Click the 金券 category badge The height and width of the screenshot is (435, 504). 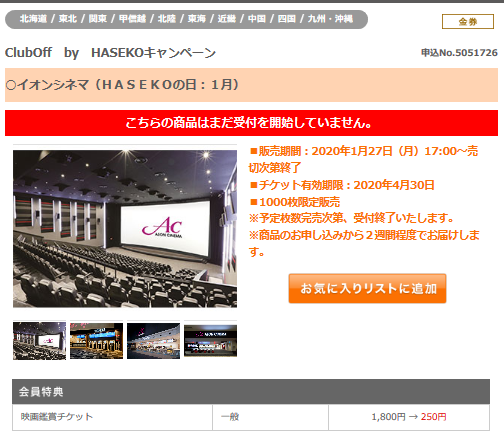(x=468, y=22)
